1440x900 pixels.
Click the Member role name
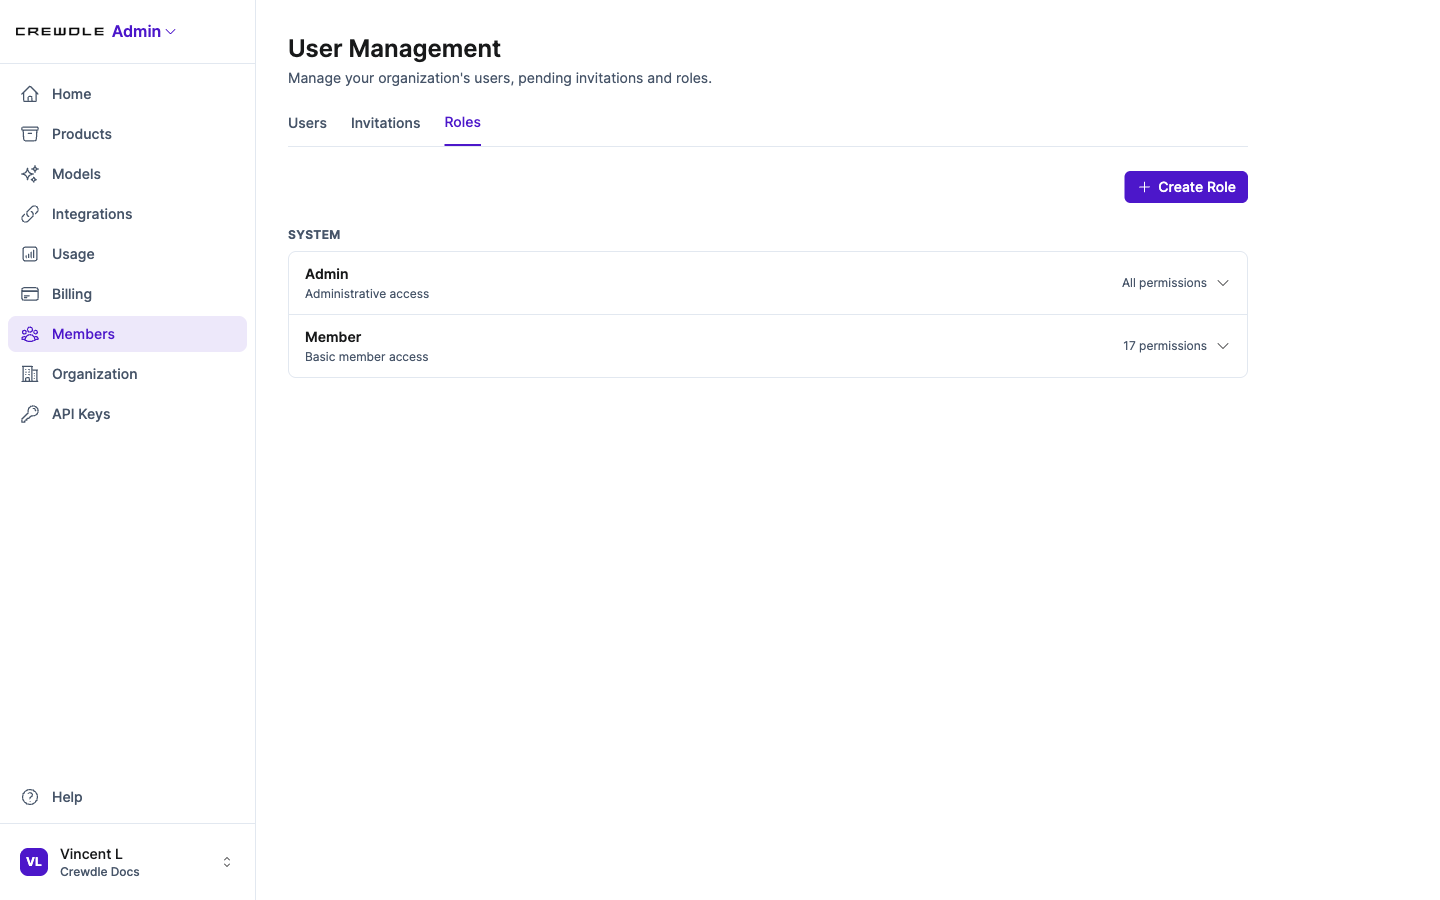(333, 337)
